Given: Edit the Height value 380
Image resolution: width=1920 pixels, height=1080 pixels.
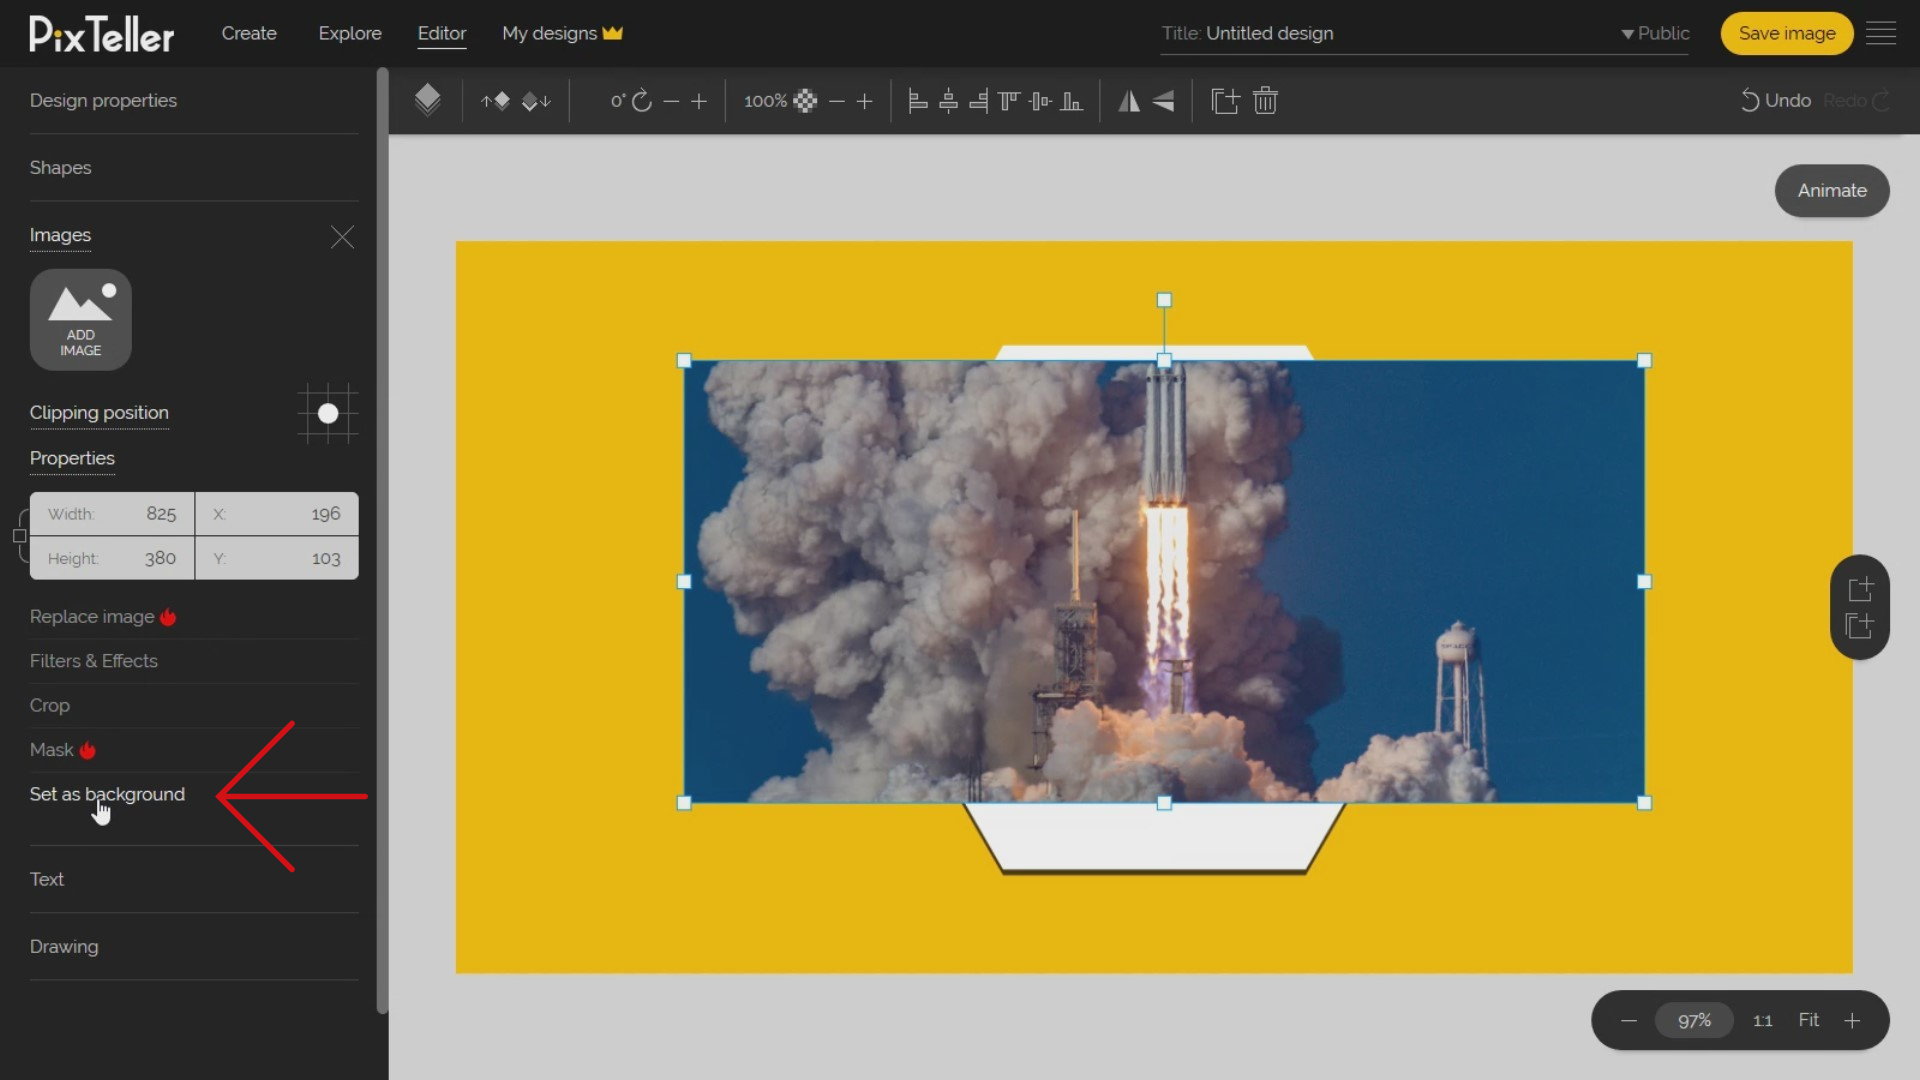Looking at the screenshot, I should [x=112, y=558].
